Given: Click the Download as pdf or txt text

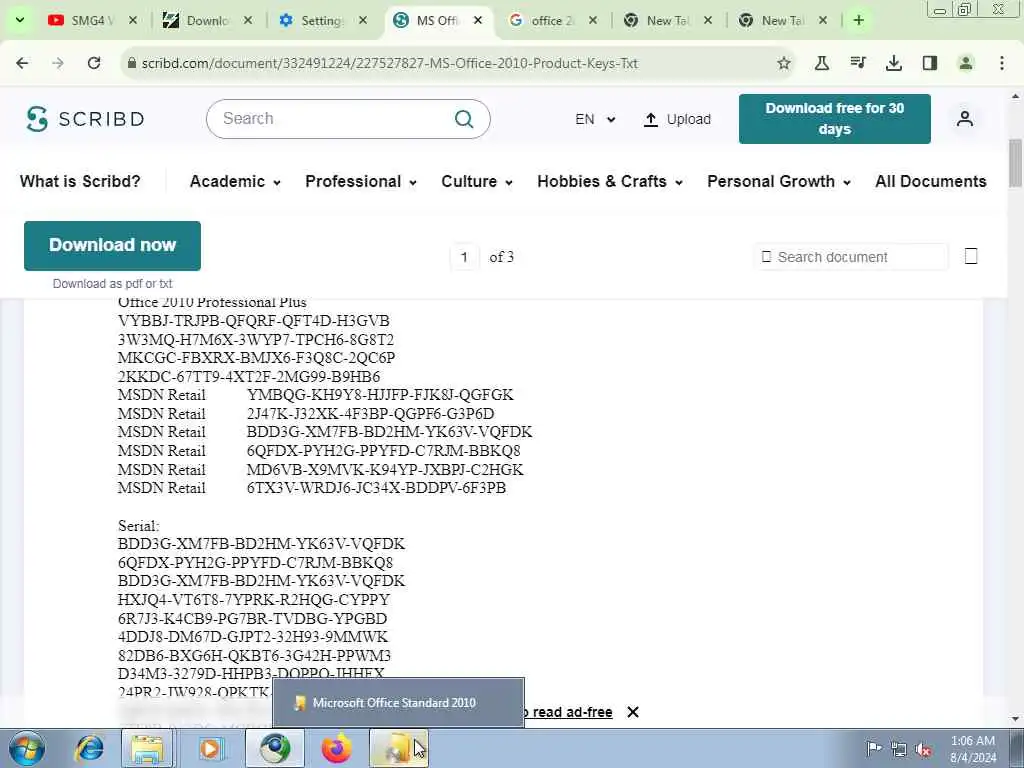Looking at the screenshot, I should pos(112,283).
